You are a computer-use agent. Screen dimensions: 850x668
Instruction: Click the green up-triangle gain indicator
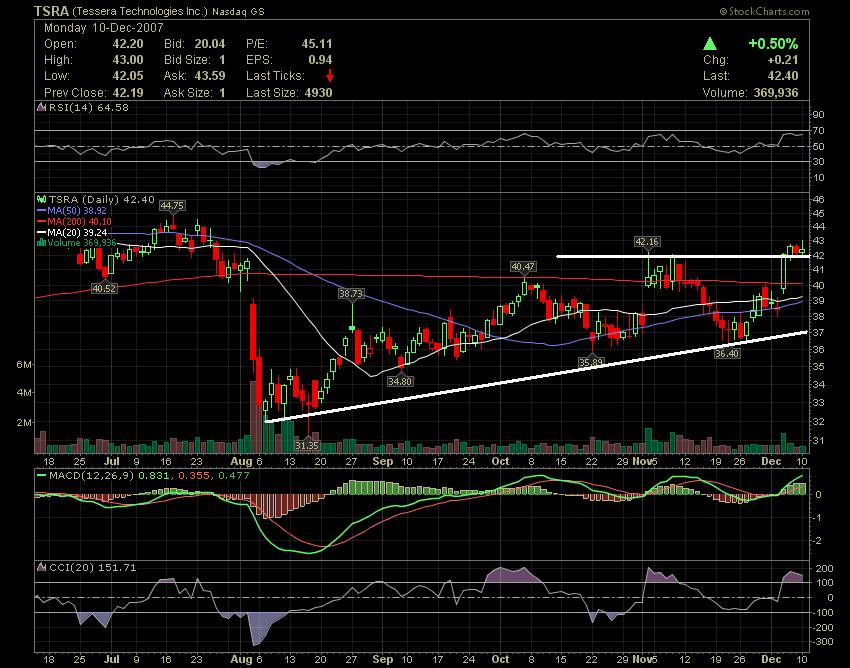(710, 44)
